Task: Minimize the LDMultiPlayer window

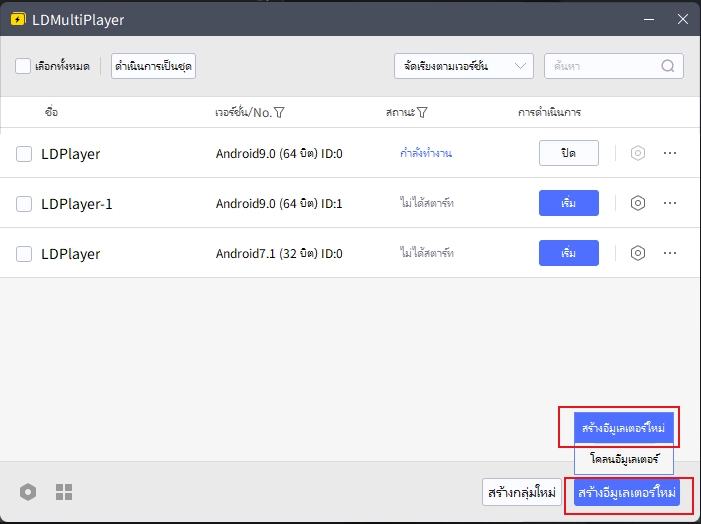Action: coord(649,19)
